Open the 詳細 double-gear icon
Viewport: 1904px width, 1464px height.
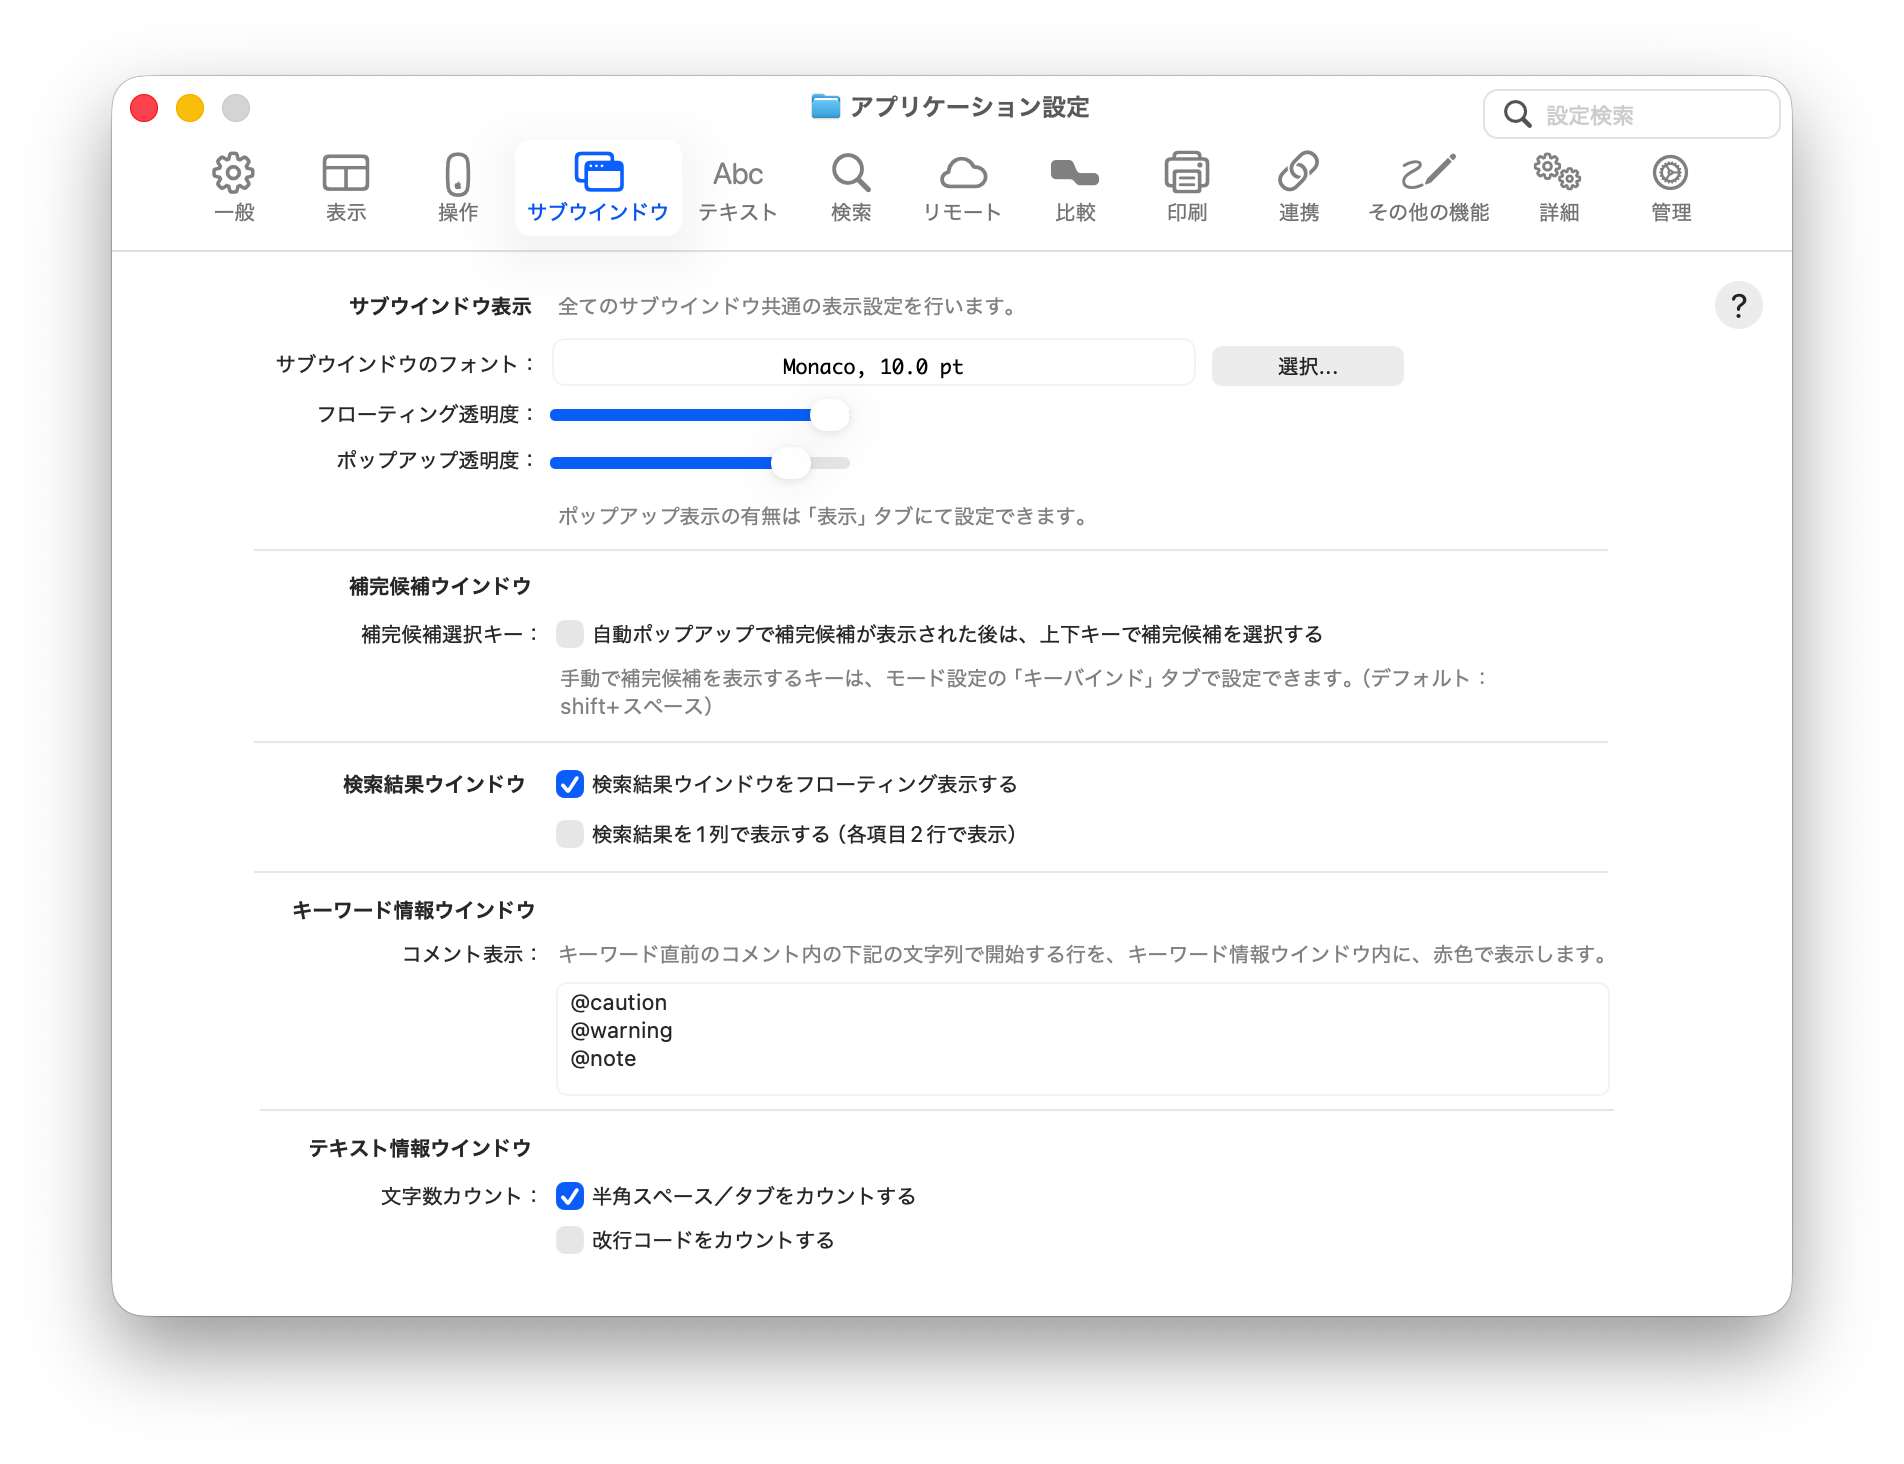[1558, 174]
